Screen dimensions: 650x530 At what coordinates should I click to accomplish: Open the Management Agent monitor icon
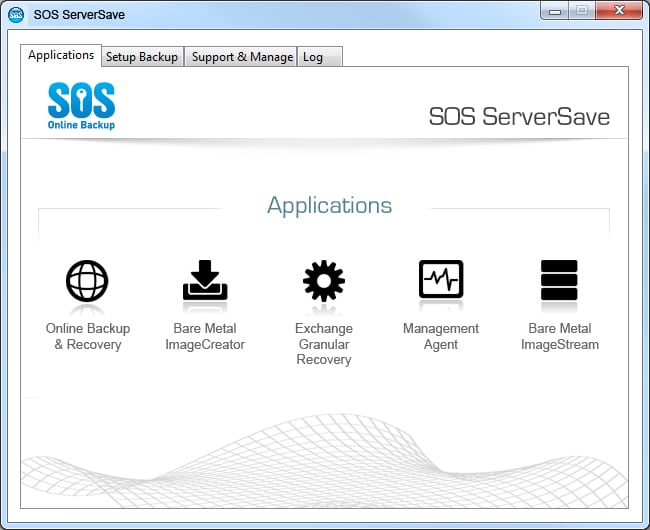point(441,279)
